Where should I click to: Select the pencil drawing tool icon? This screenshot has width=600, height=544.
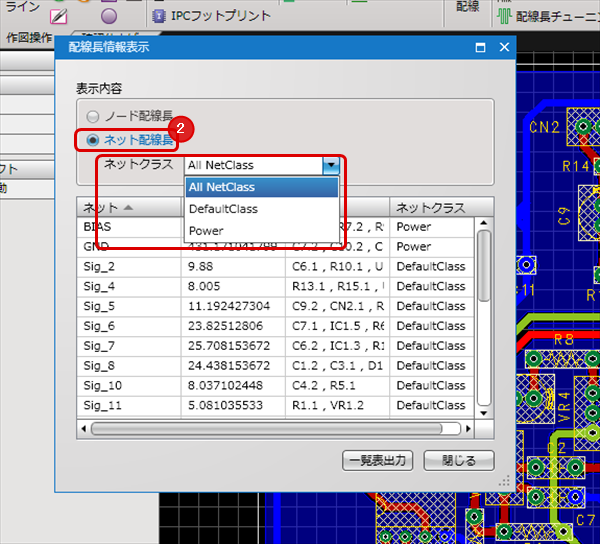(59, 16)
